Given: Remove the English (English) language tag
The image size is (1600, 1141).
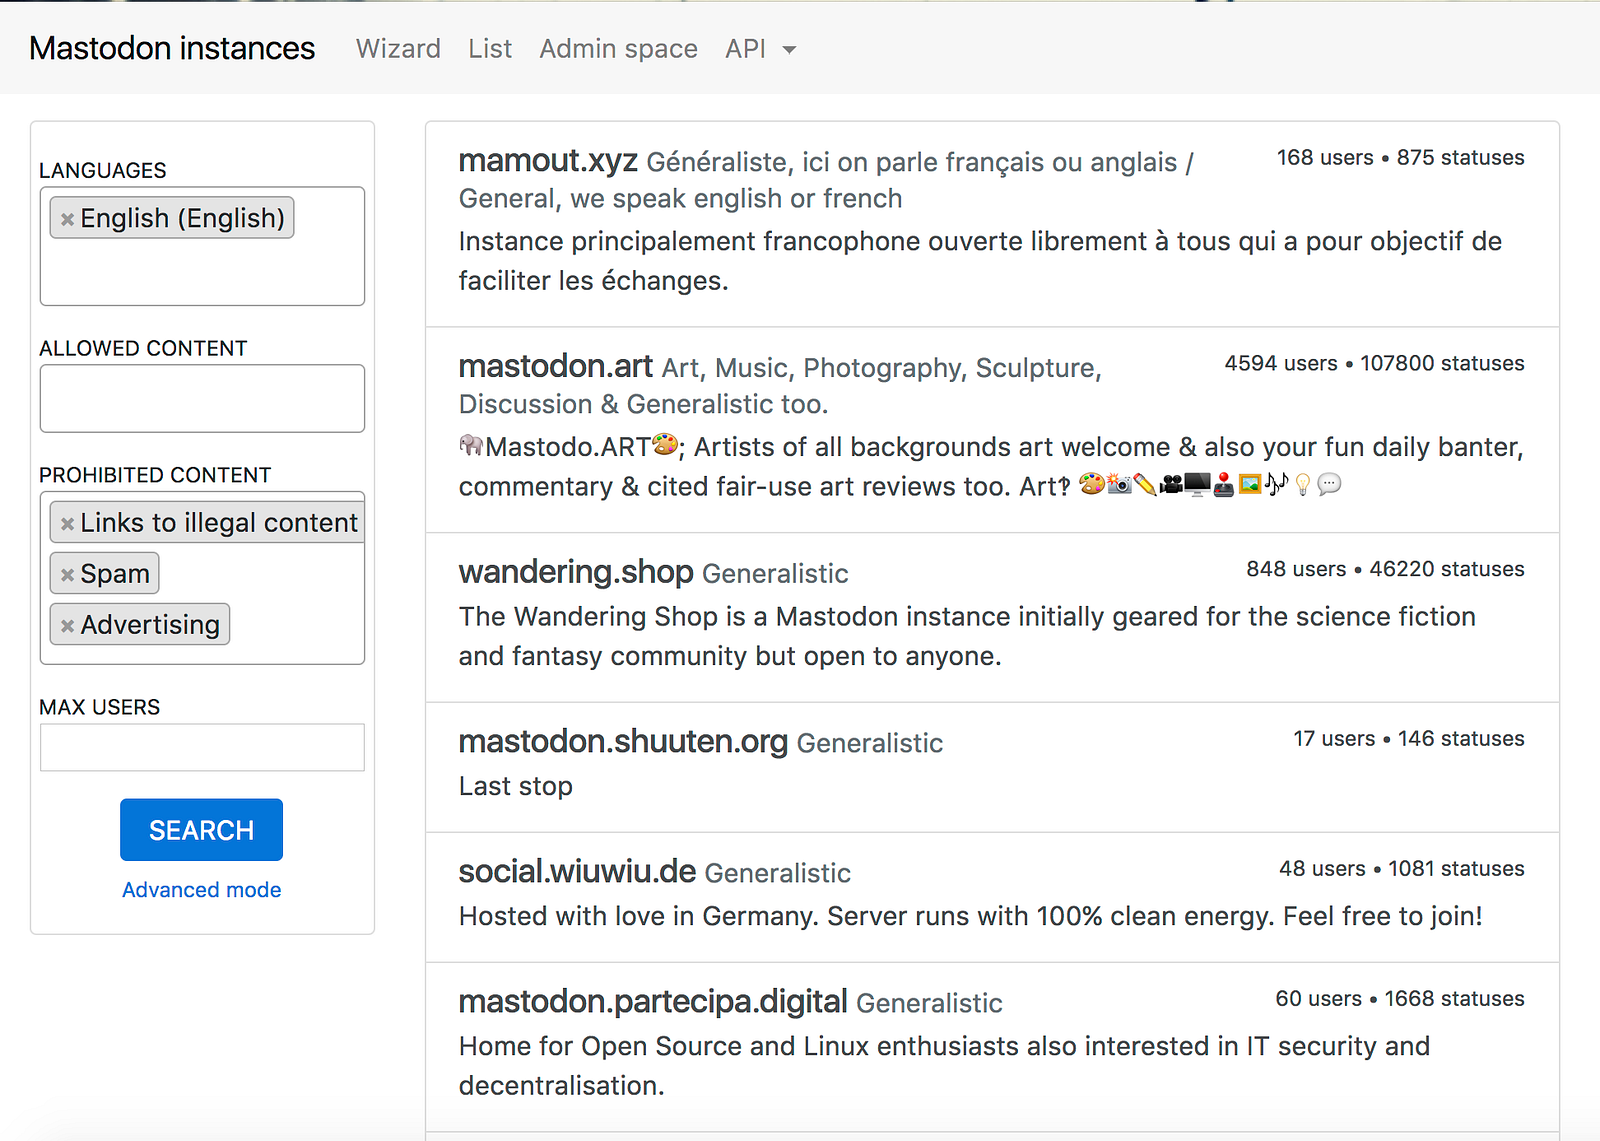Looking at the screenshot, I should (x=67, y=219).
